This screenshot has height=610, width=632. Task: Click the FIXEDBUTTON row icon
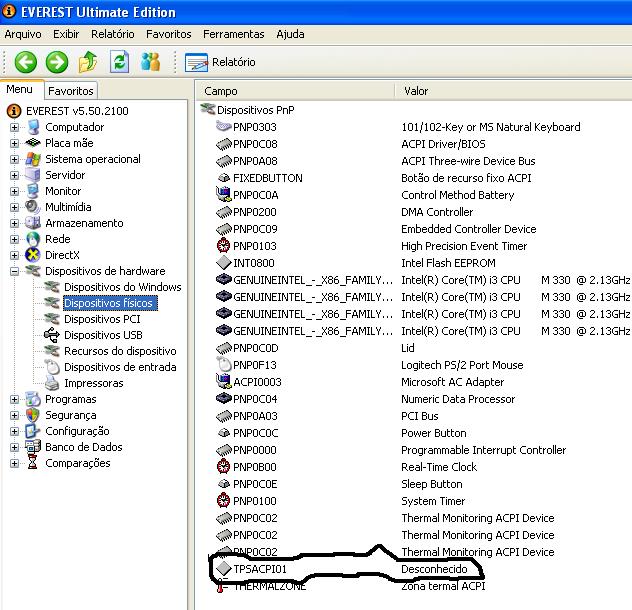tap(223, 178)
